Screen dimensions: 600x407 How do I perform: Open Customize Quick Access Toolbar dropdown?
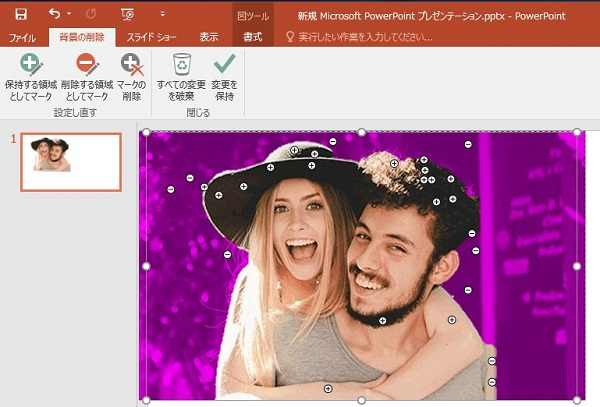pos(163,14)
